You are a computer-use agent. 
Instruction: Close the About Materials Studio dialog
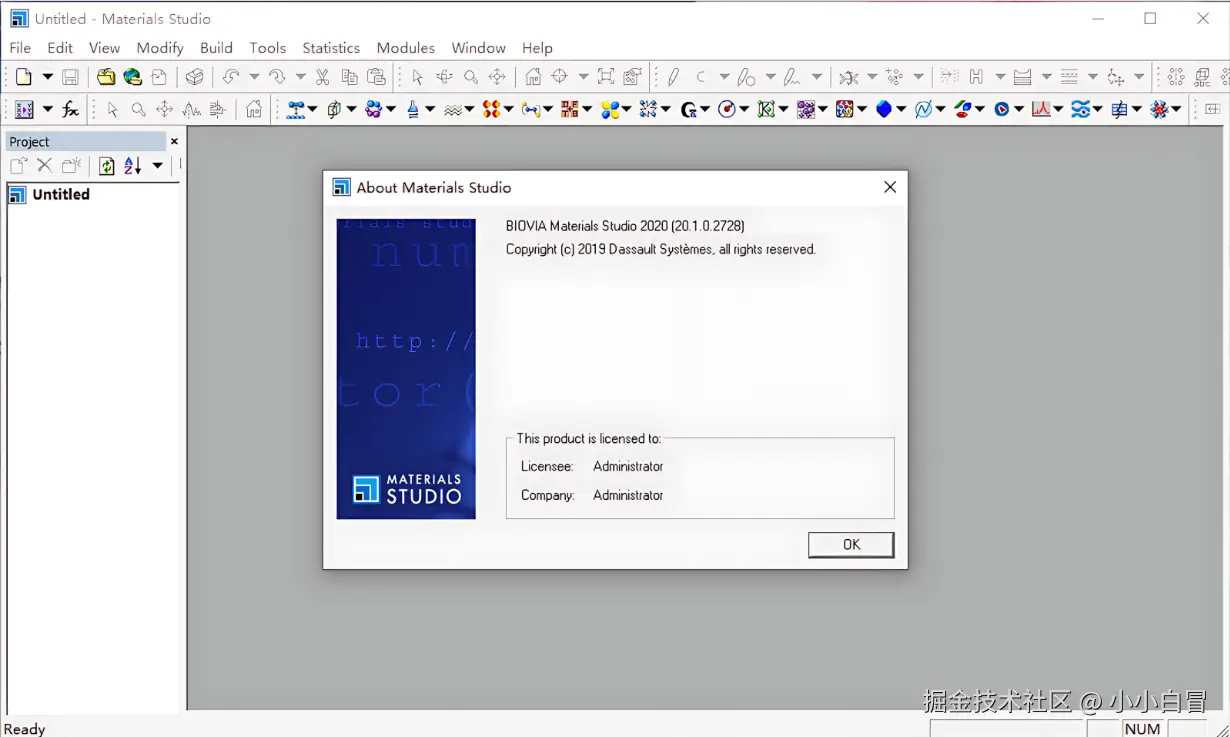[890, 187]
